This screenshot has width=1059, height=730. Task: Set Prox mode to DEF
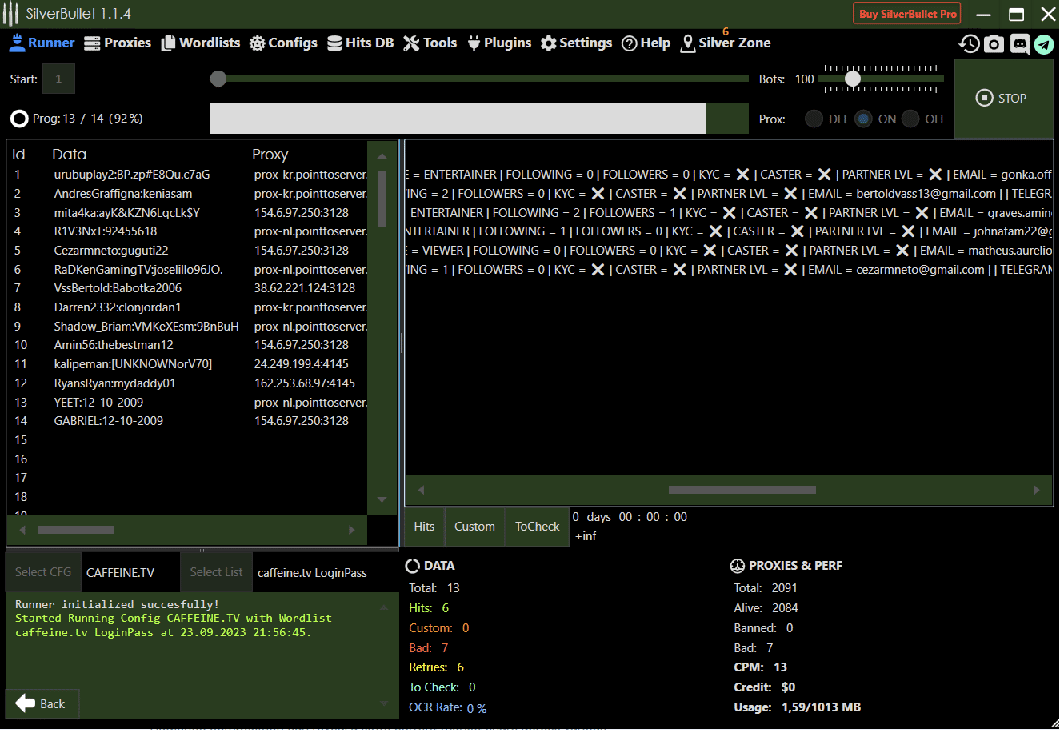click(x=815, y=118)
